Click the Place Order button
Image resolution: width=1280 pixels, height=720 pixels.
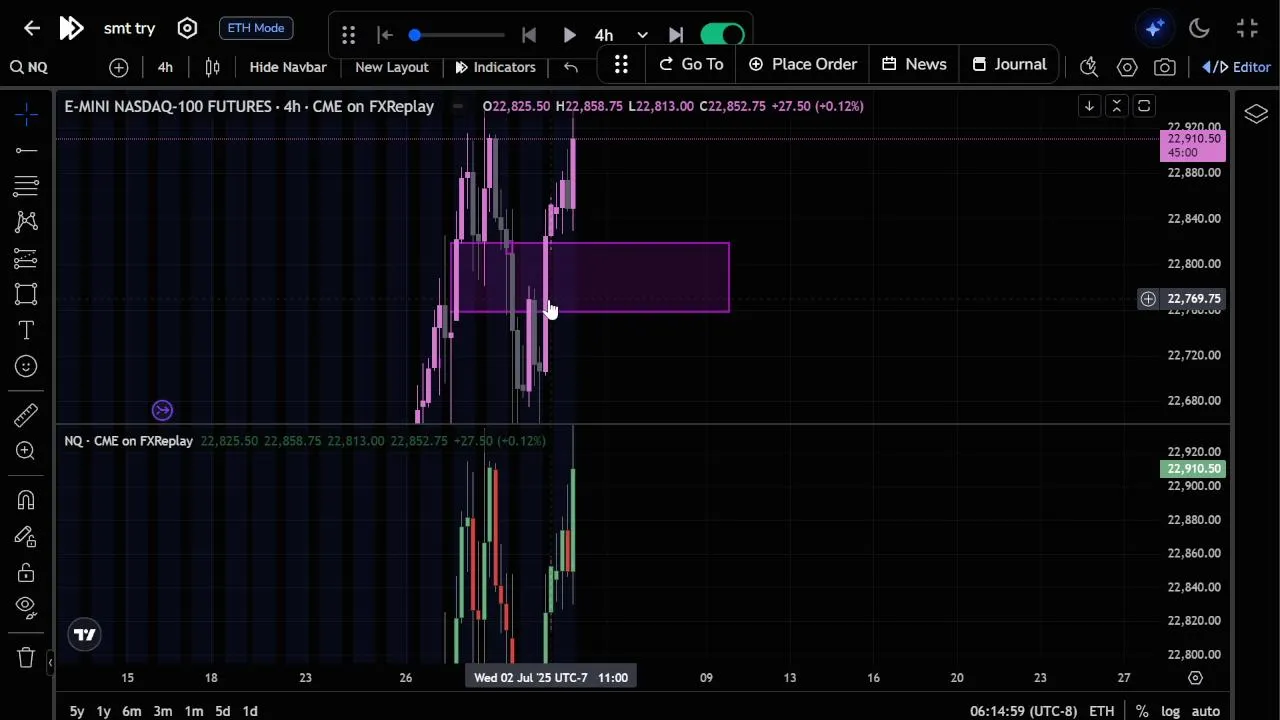[x=803, y=64]
